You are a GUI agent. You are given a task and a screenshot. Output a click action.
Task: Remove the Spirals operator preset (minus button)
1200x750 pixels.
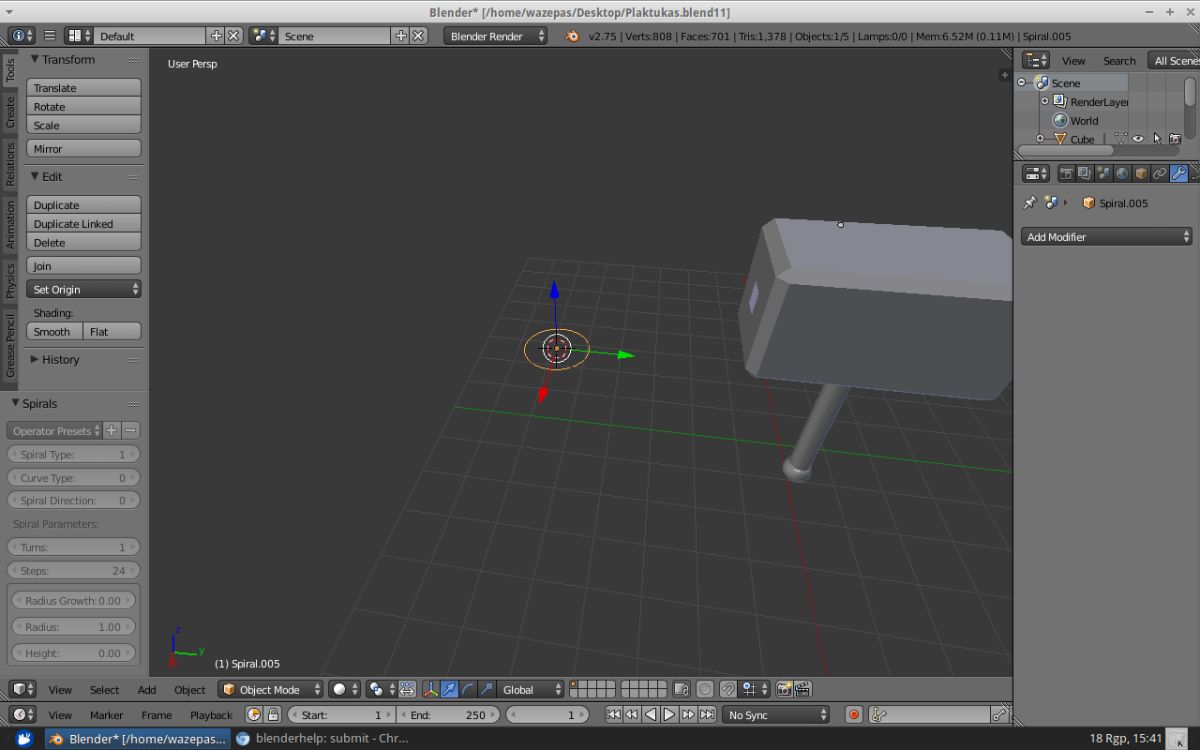click(x=131, y=431)
